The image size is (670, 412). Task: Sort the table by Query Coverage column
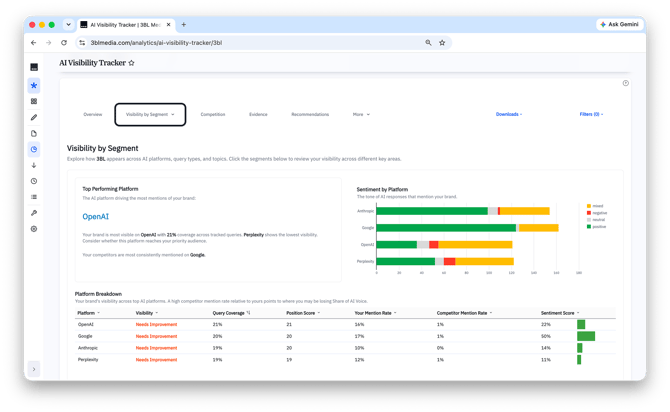[231, 313]
